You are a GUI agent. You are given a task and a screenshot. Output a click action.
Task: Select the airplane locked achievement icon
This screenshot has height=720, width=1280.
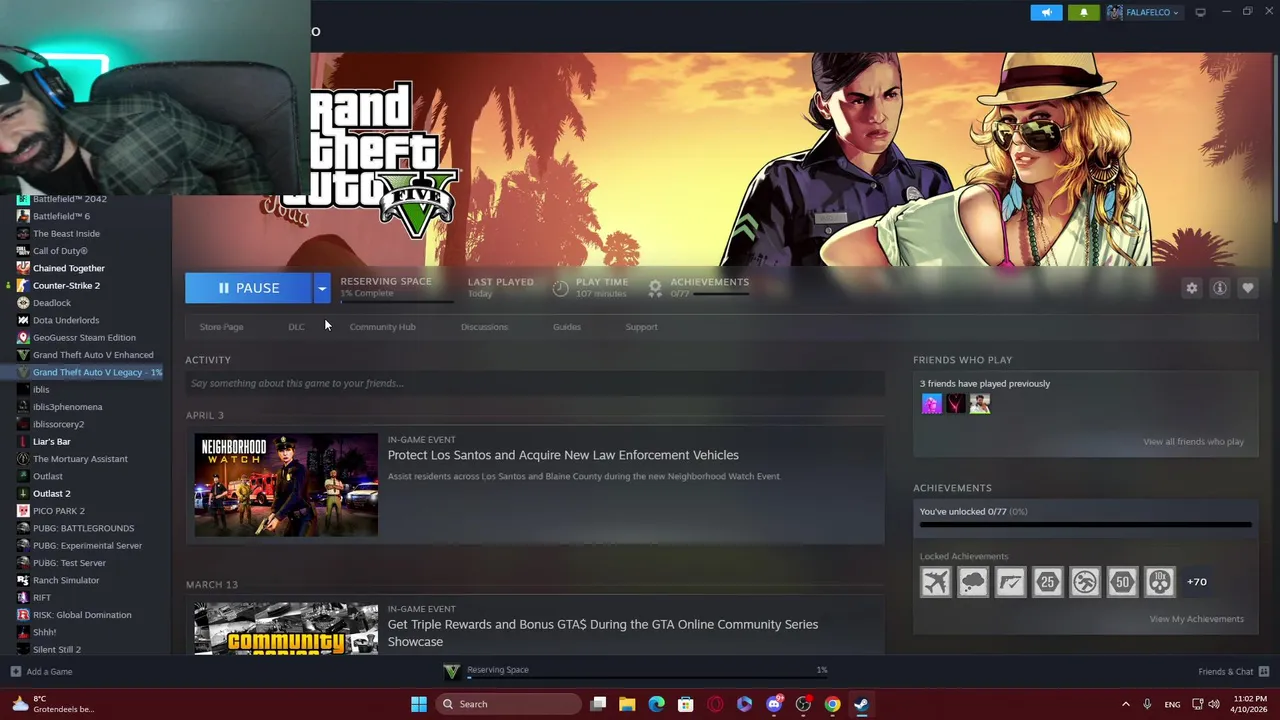tap(936, 582)
